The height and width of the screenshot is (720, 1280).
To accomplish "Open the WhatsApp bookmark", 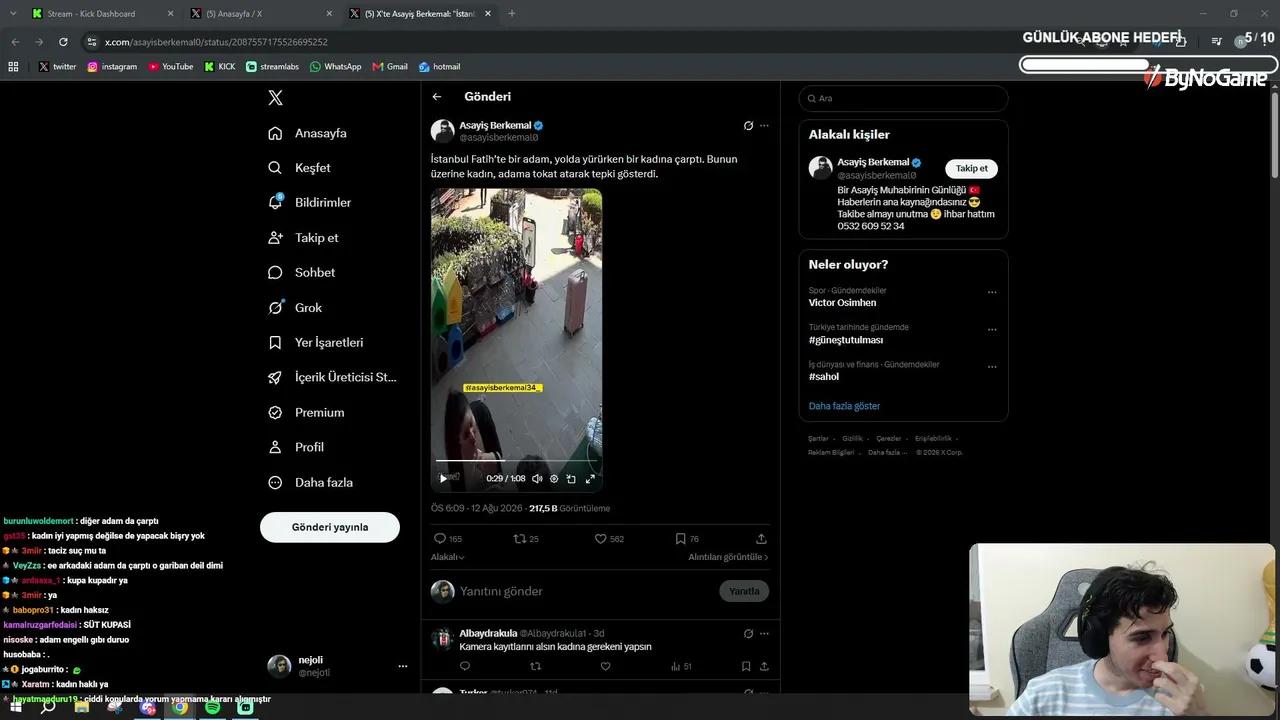I will click(336, 67).
